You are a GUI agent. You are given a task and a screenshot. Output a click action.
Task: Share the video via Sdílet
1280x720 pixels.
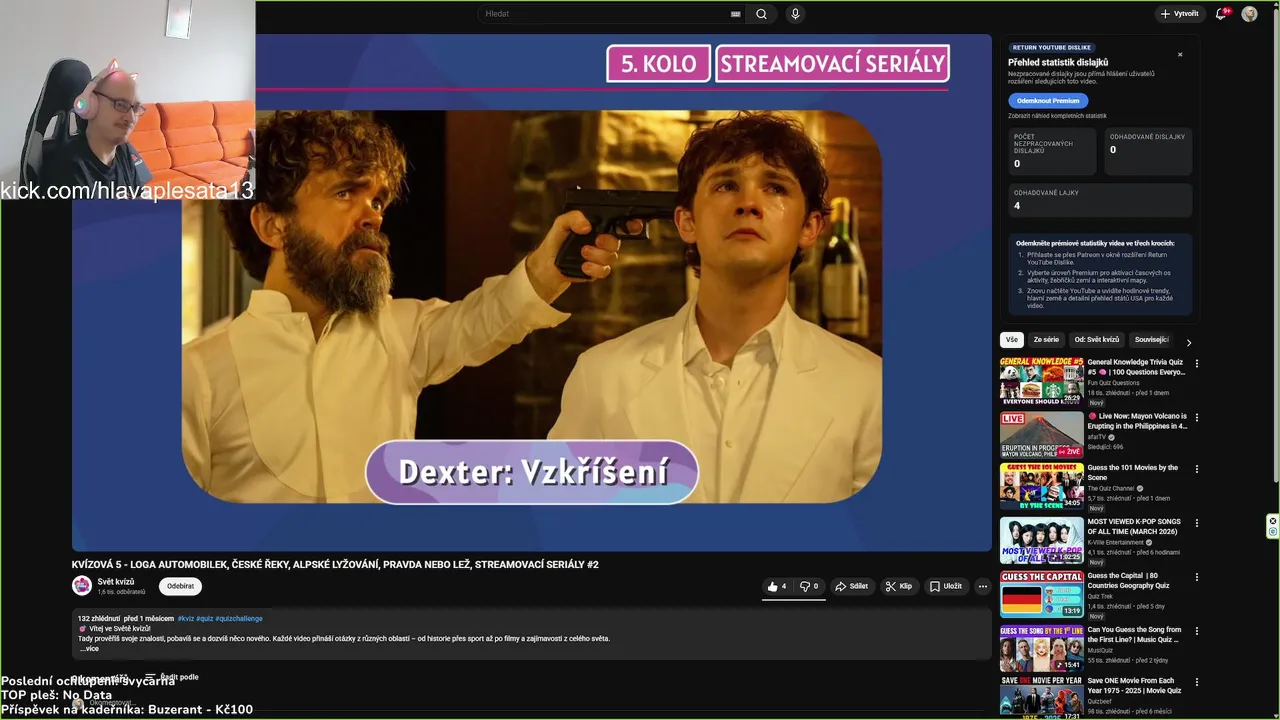tap(852, 587)
